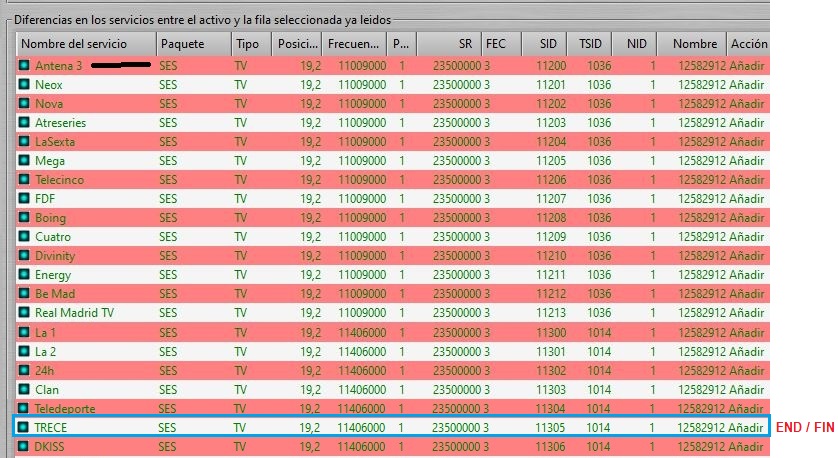Sort by TSID column header
838x458 pixels.
(x=589, y=44)
